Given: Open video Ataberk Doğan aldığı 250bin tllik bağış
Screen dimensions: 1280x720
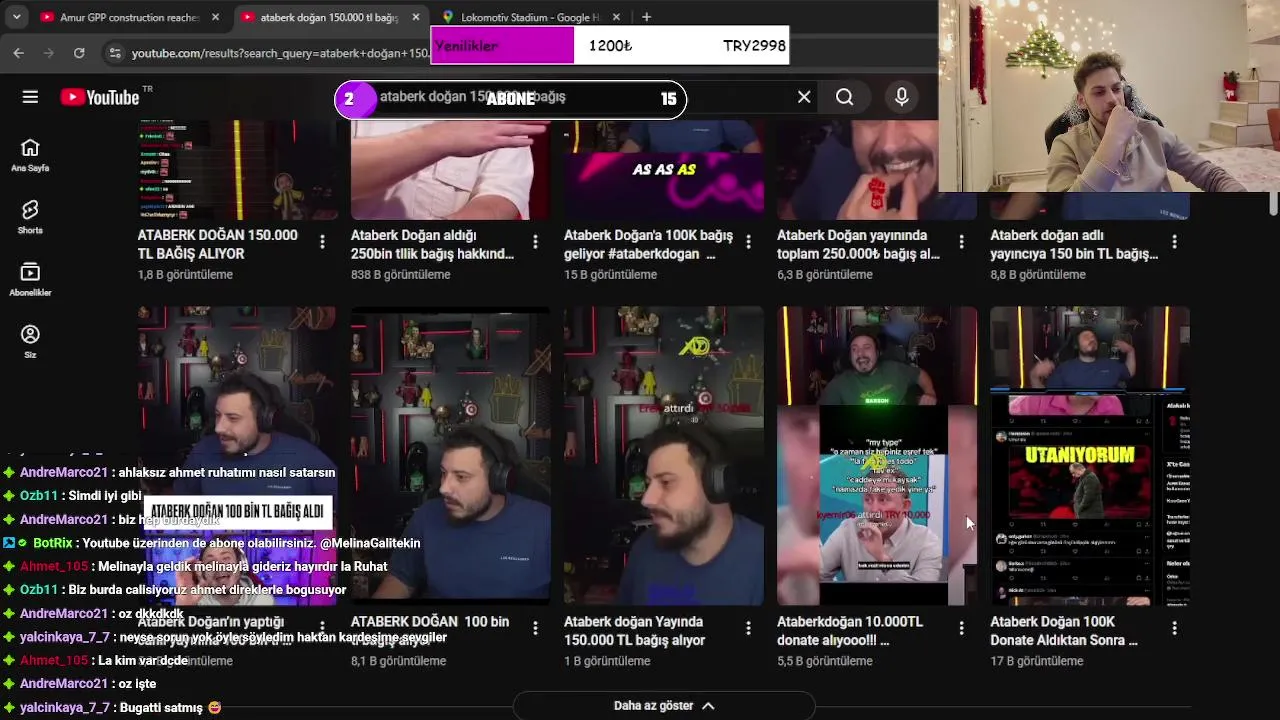Looking at the screenshot, I should tap(432, 245).
